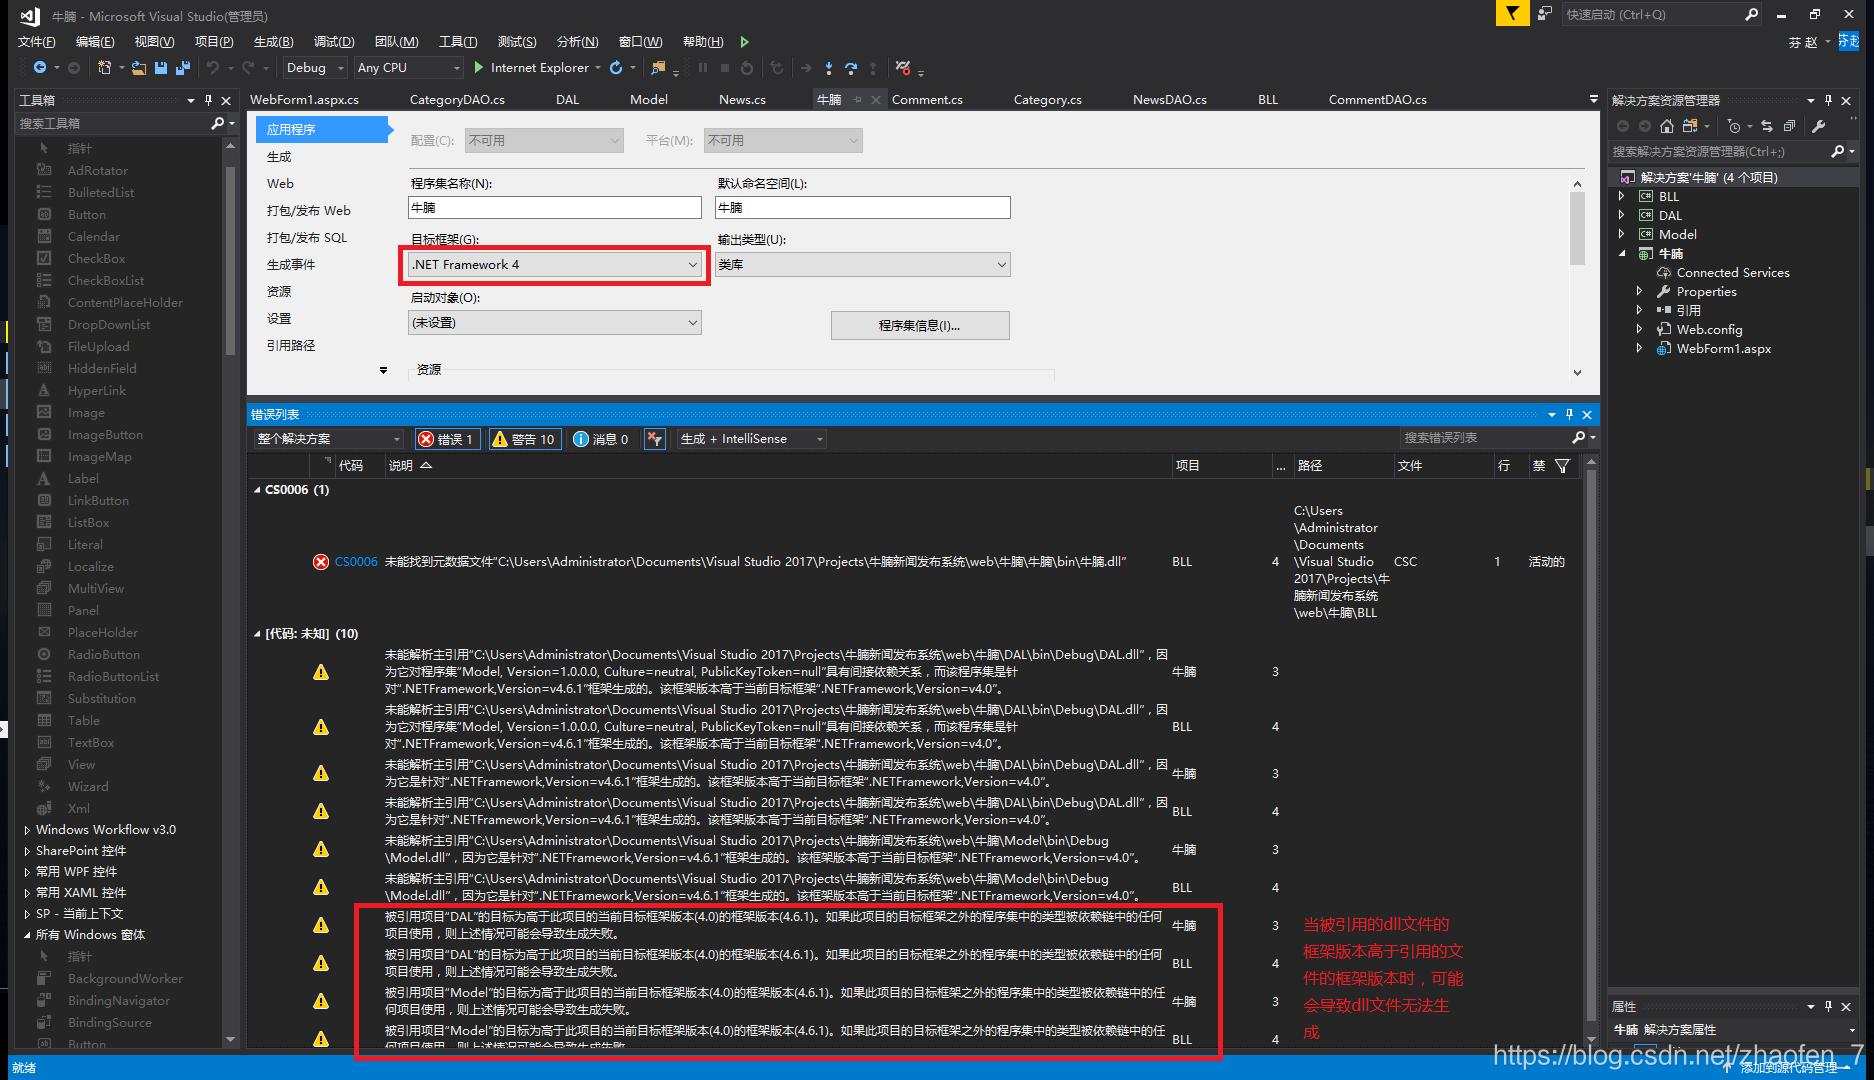Screen dimensions: 1874x1080
Task: Click the 程序集名称 input field
Action: (555, 208)
